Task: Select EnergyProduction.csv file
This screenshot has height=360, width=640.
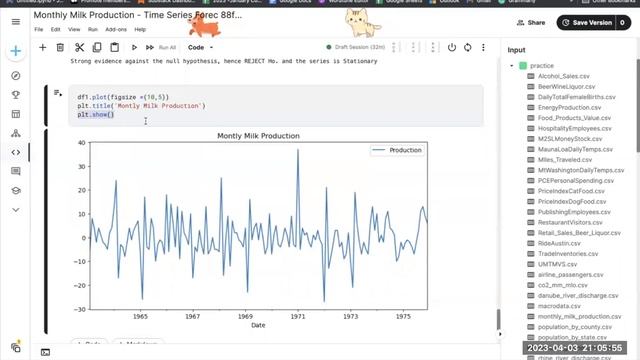Action: coord(569,107)
